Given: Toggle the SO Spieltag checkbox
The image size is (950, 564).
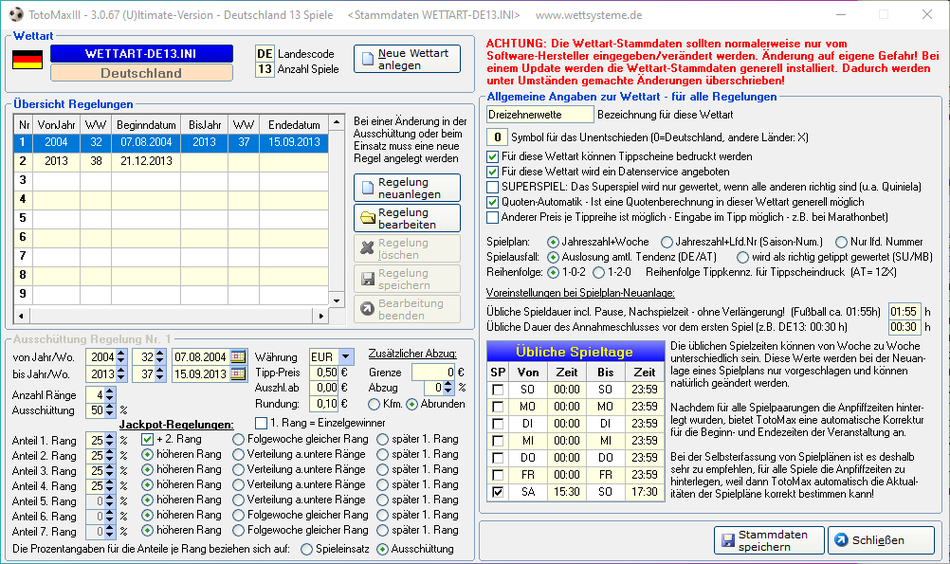Looking at the screenshot, I should click(x=497, y=390).
